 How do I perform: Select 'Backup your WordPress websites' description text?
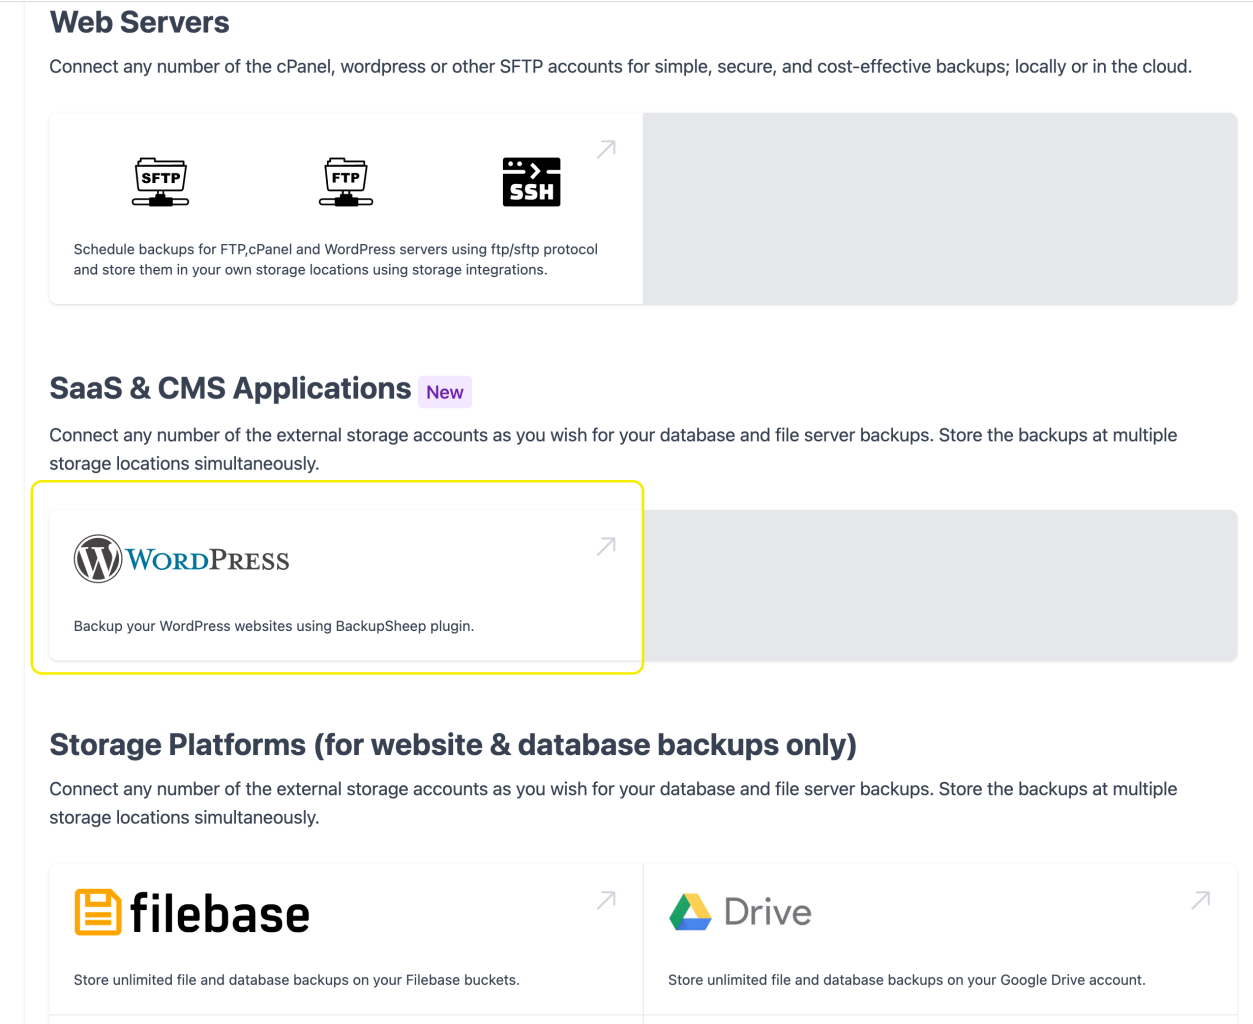pyautogui.click(x=274, y=626)
